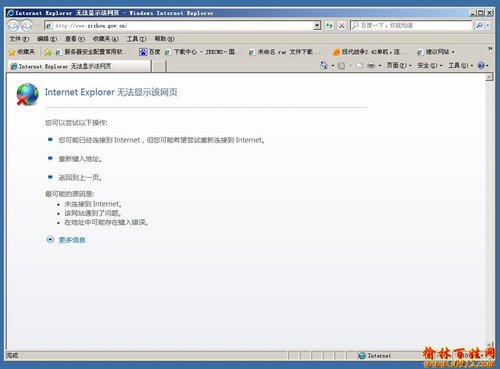The width and height of the screenshot is (500, 369).
Task: Open the search provider dropdown arrow
Action: [488, 25]
